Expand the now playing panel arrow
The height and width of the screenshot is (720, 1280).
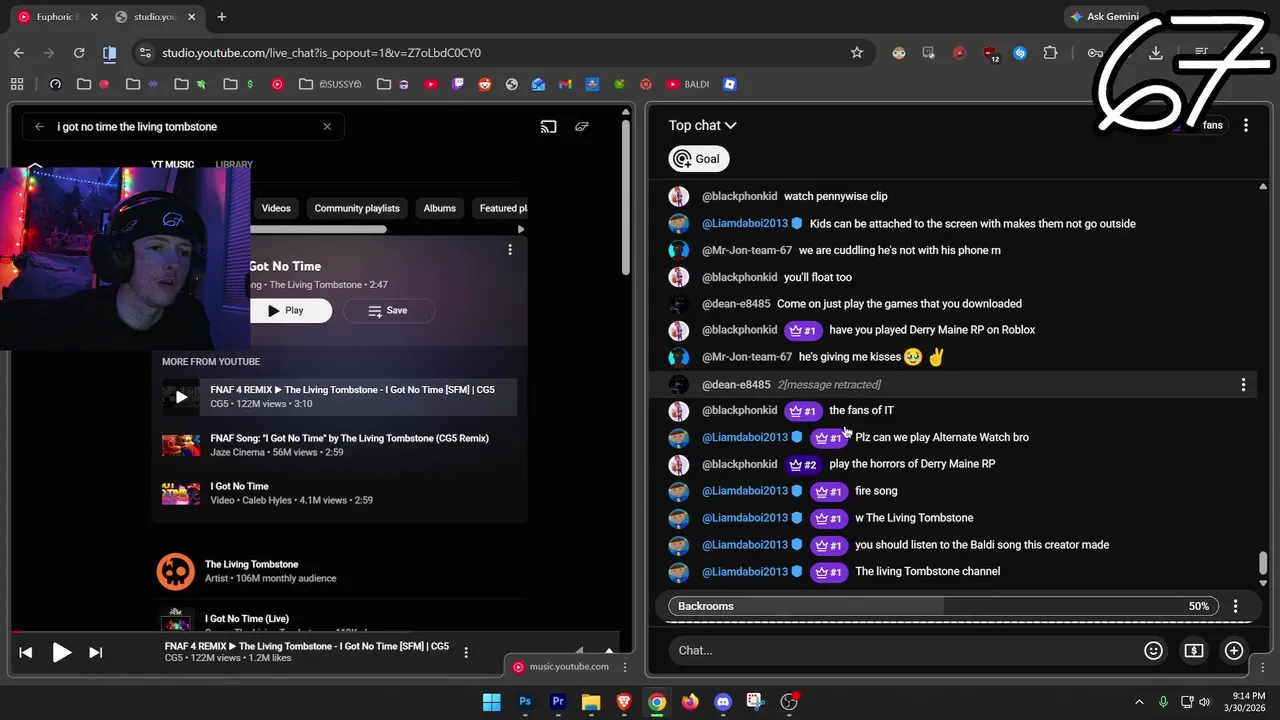tap(609, 651)
